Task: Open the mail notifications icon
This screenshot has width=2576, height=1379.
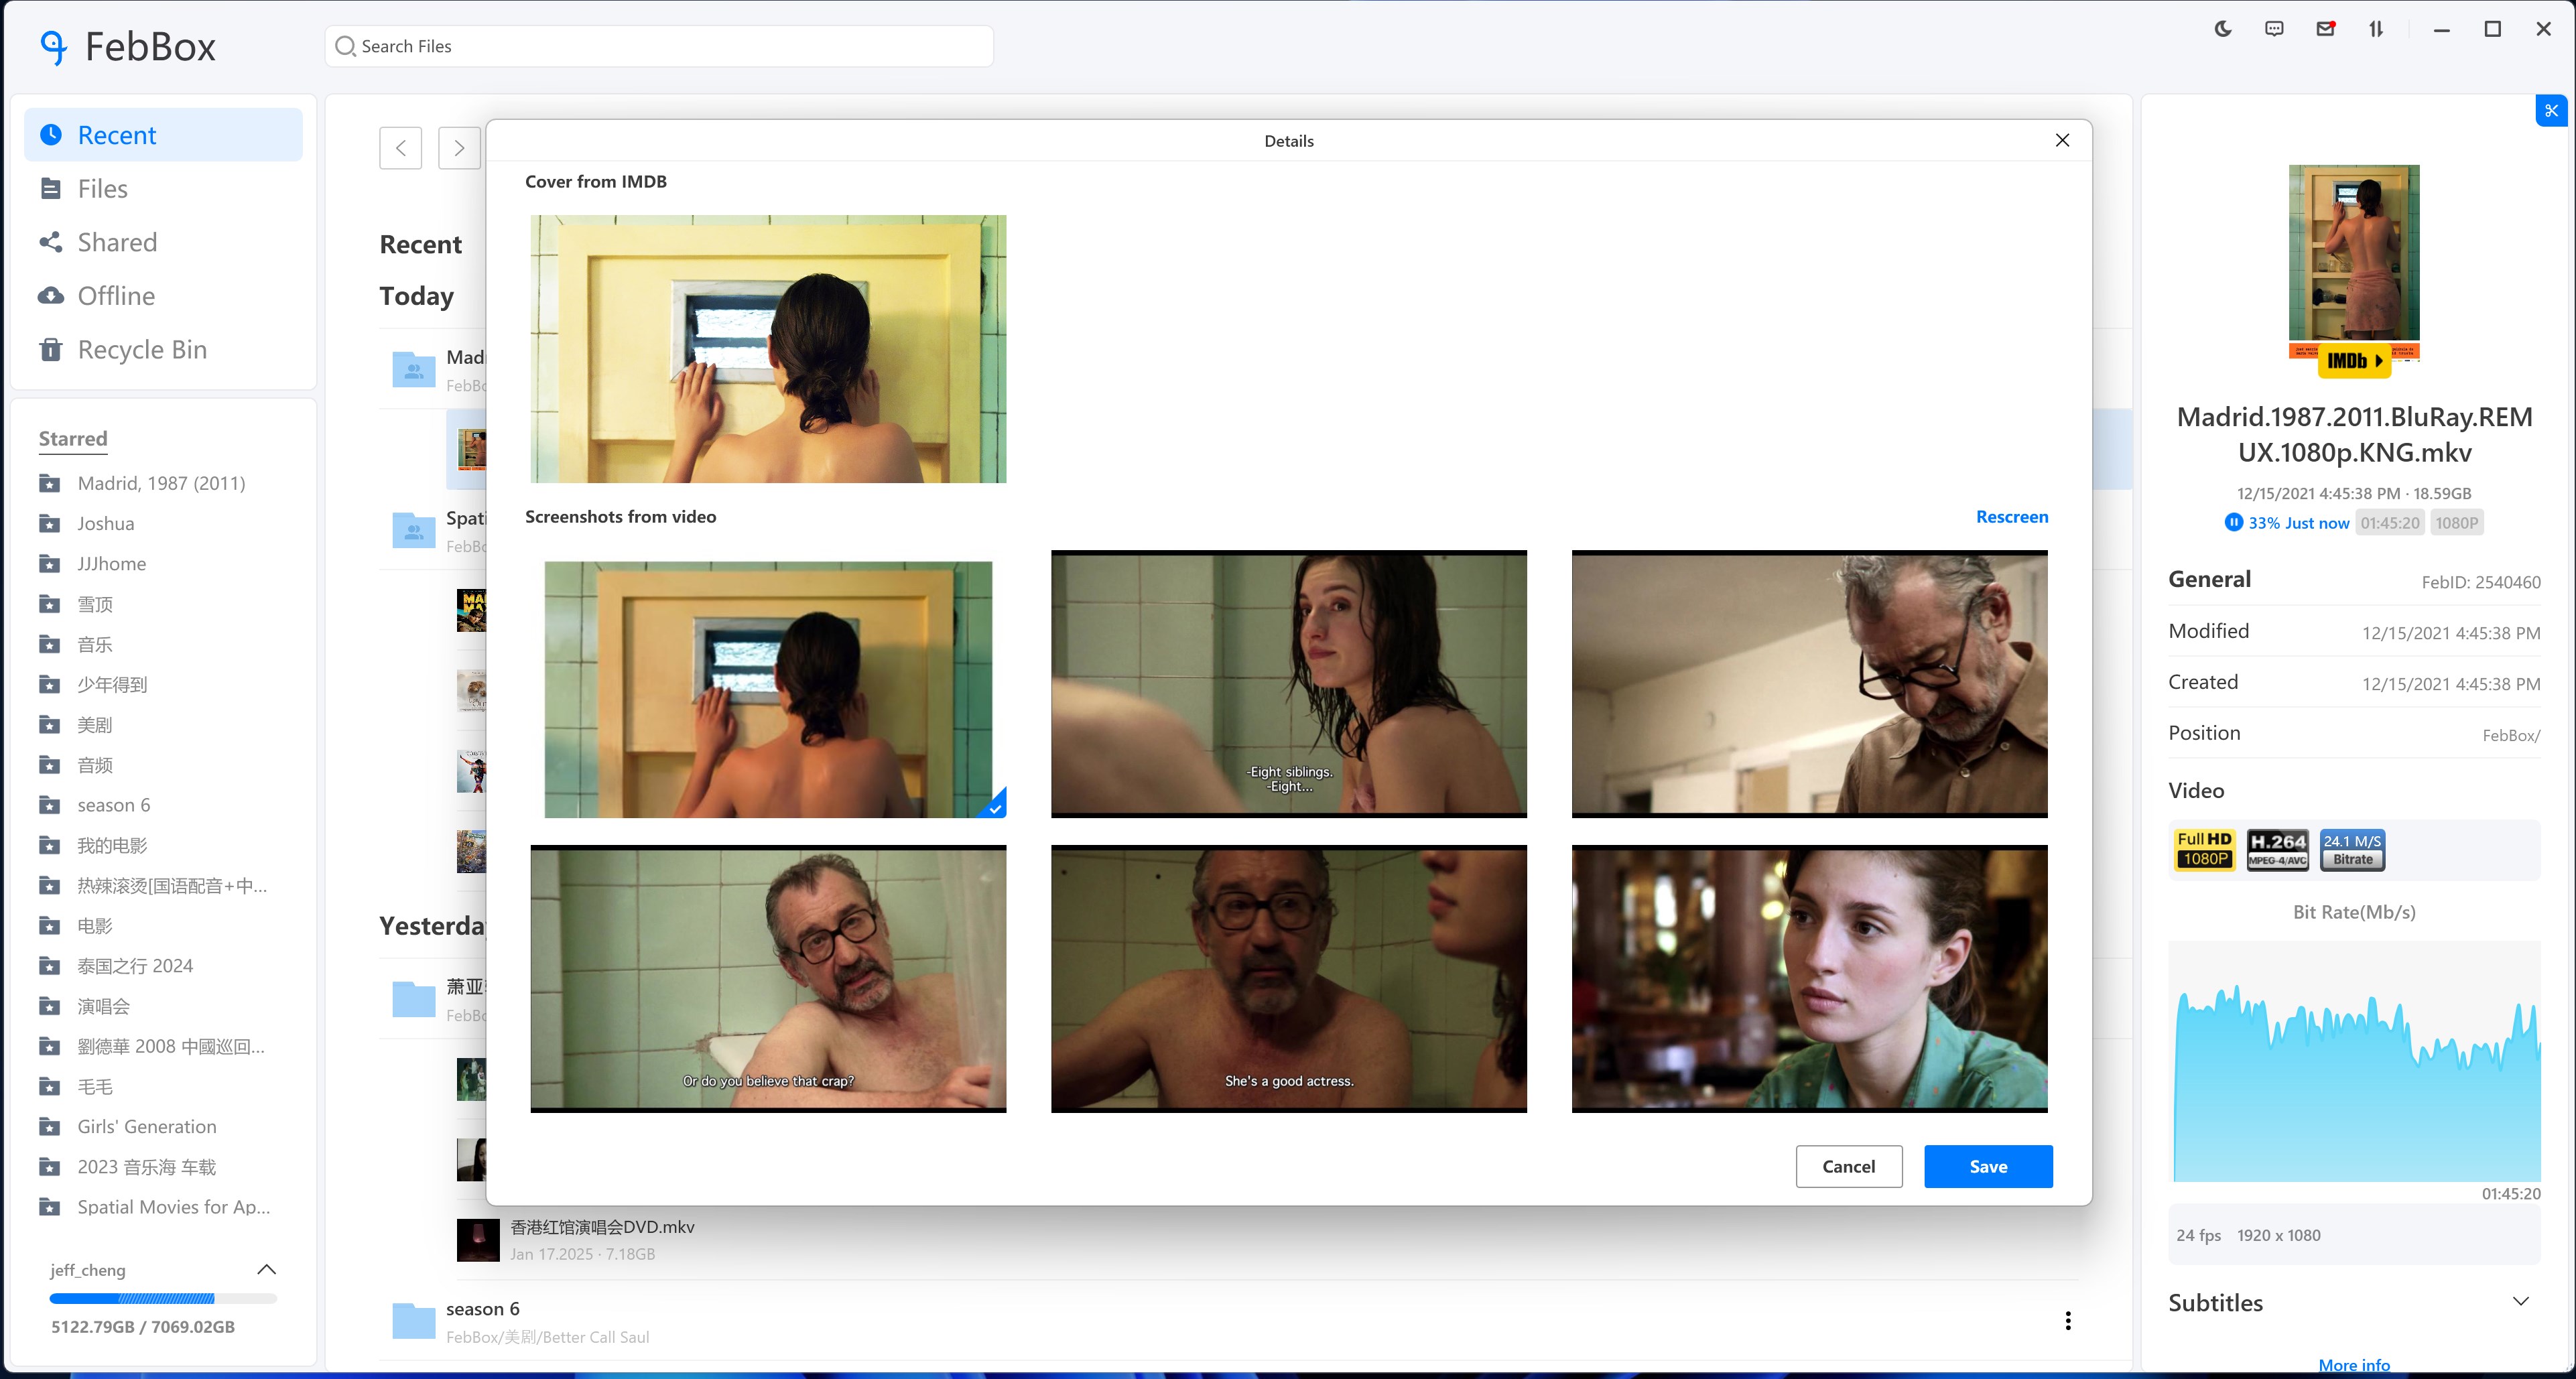Action: [x=2325, y=29]
